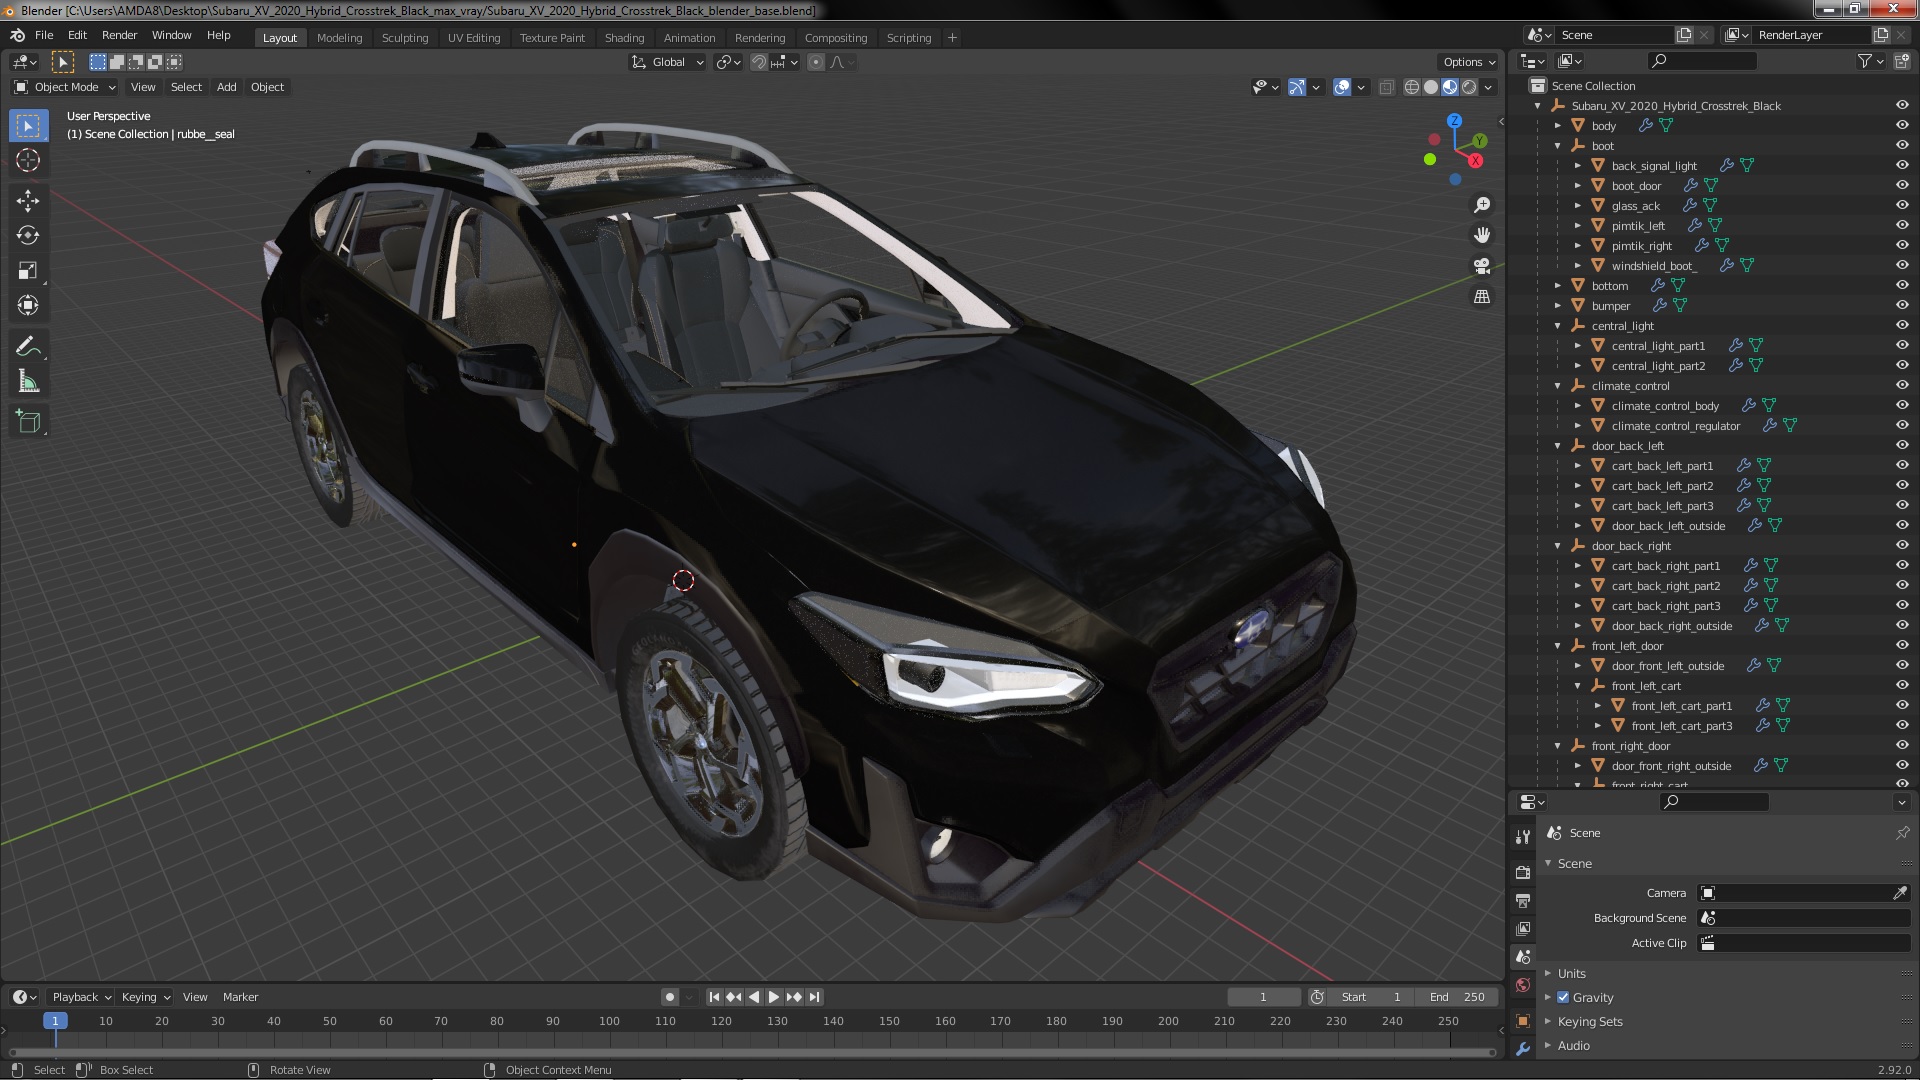Select the Cursor tool in toolbar

point(28,160)
